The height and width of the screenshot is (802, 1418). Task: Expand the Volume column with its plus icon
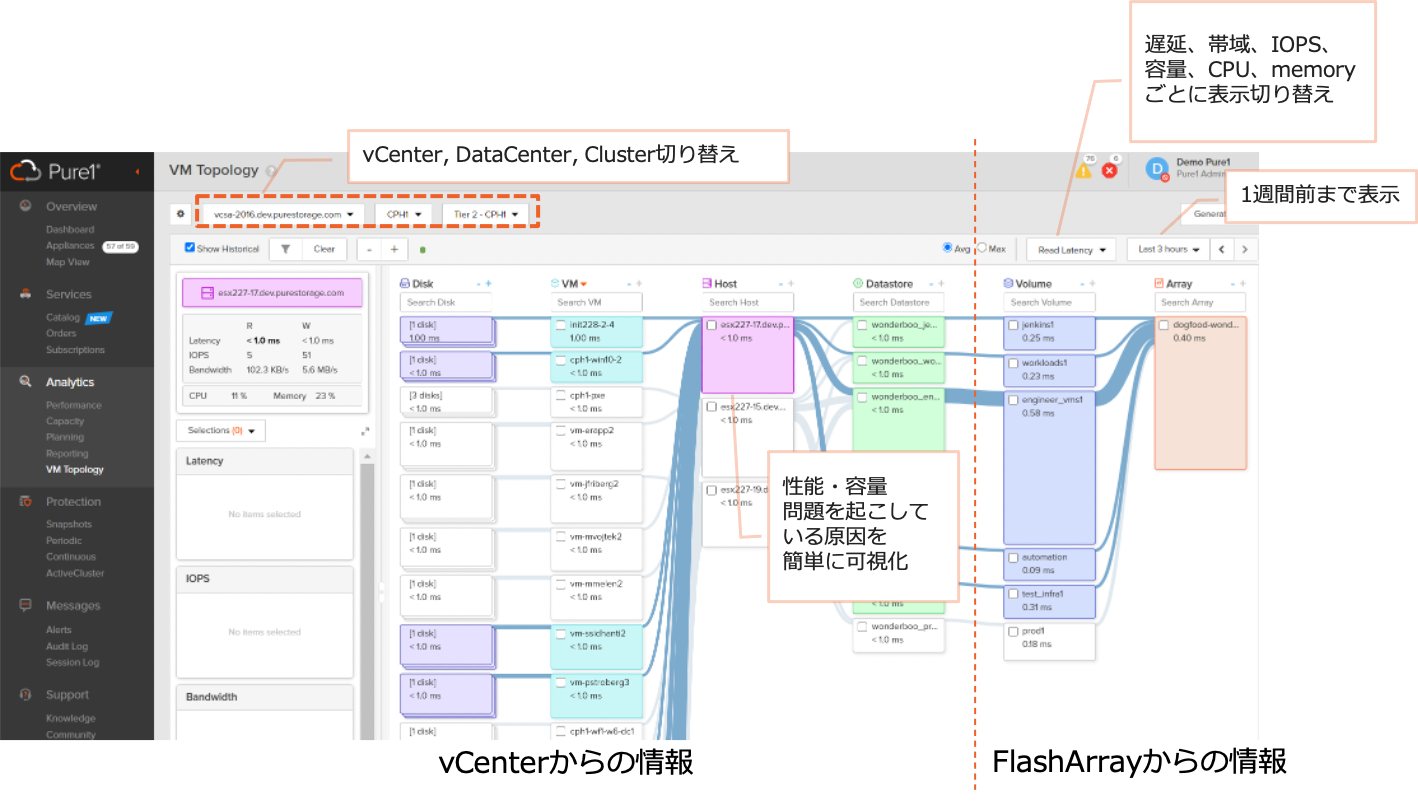[1091, 284]
